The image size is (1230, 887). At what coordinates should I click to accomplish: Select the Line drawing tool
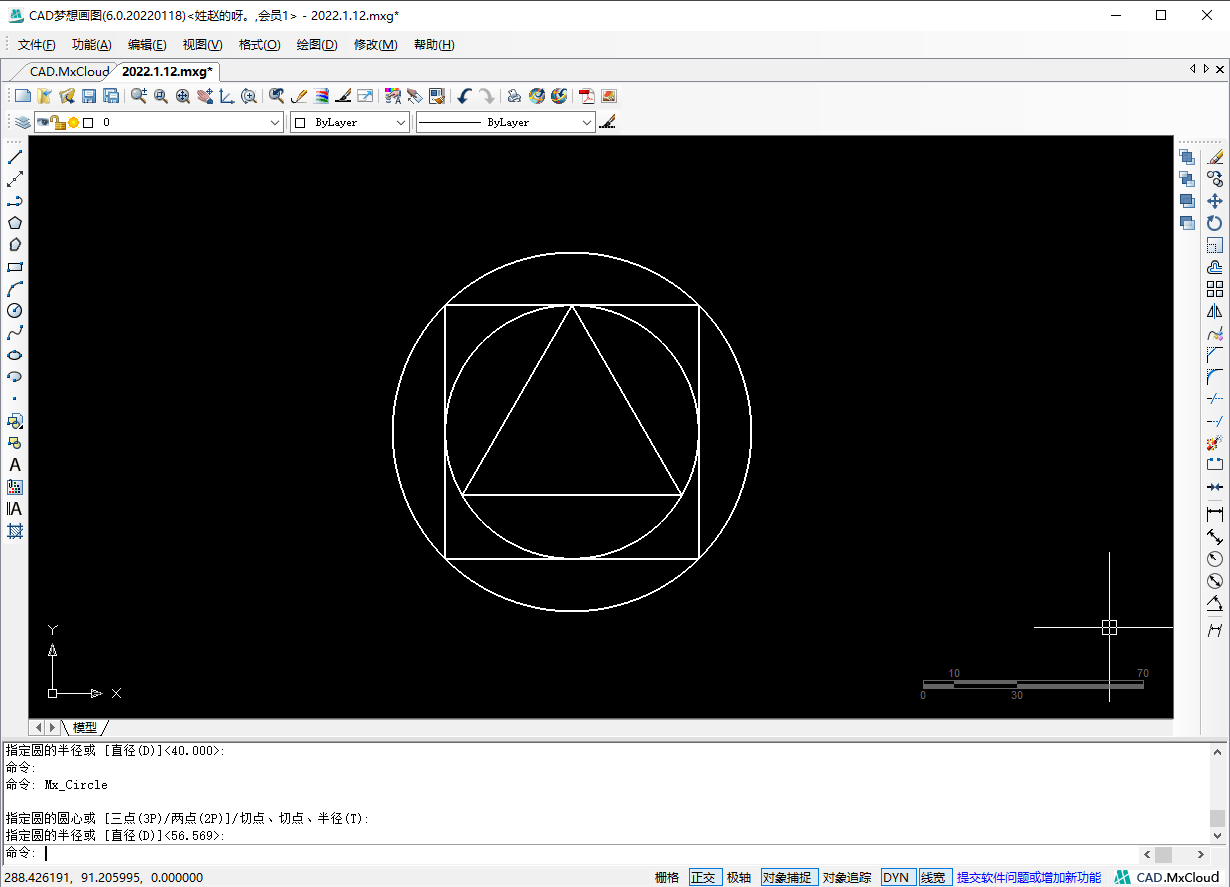pyautogui.click(x=15, y=157)
